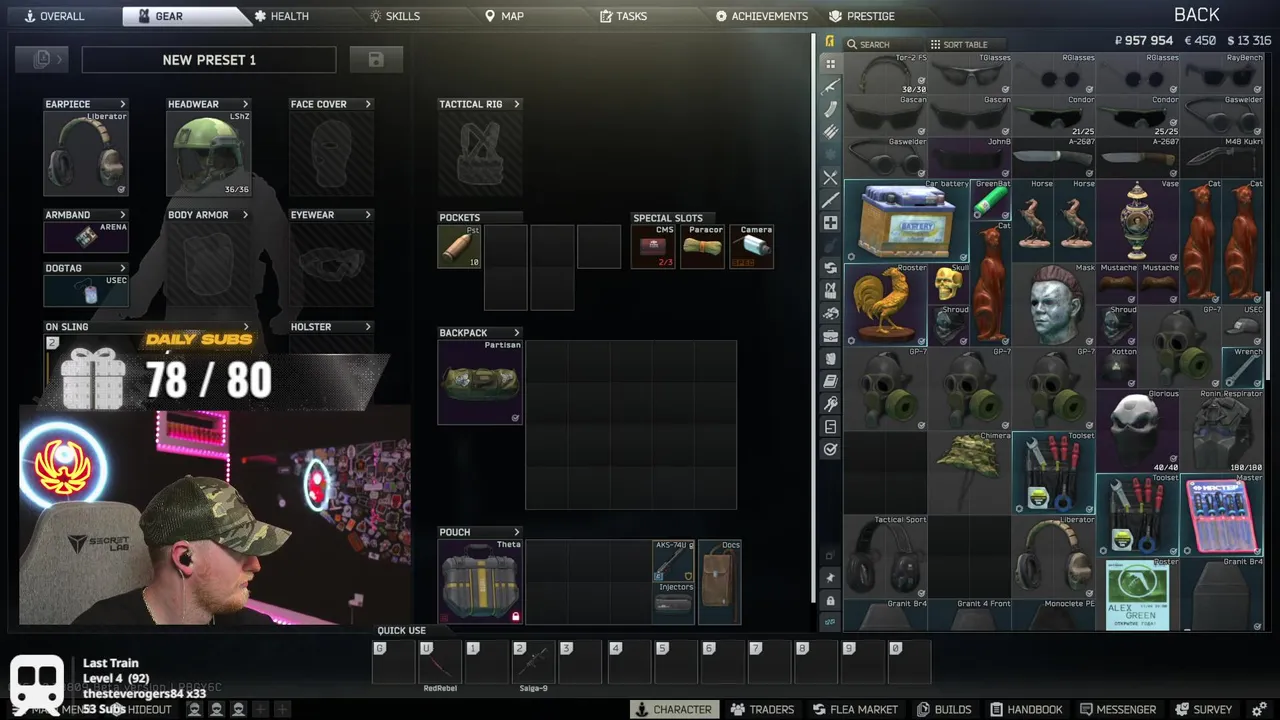
Task: Open the Prestige tab
Action: [862, 16]
